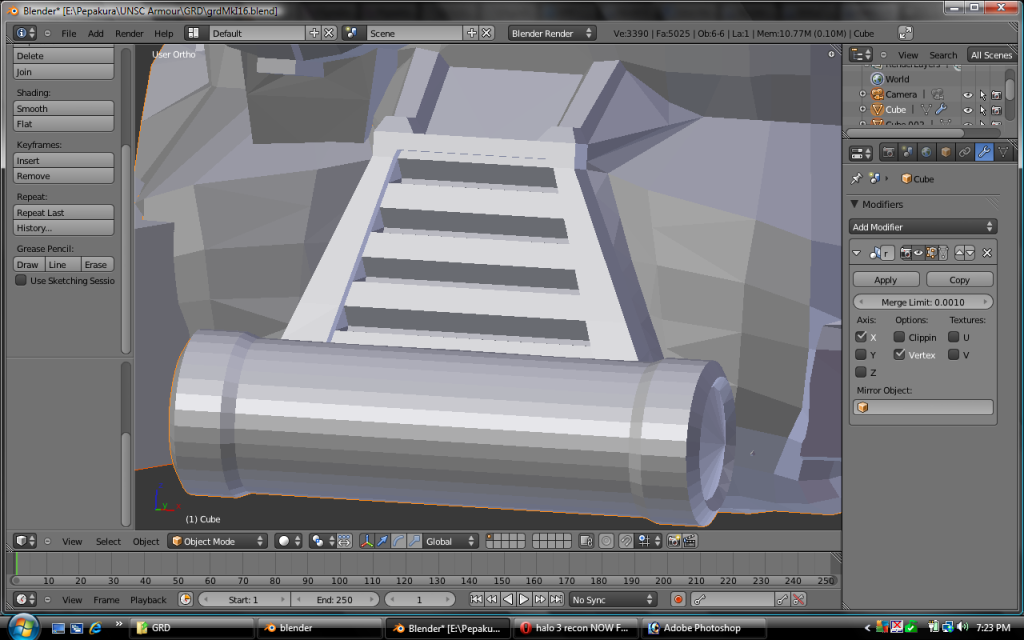Enable the Z axis mirror checkbox

[861, 372]
